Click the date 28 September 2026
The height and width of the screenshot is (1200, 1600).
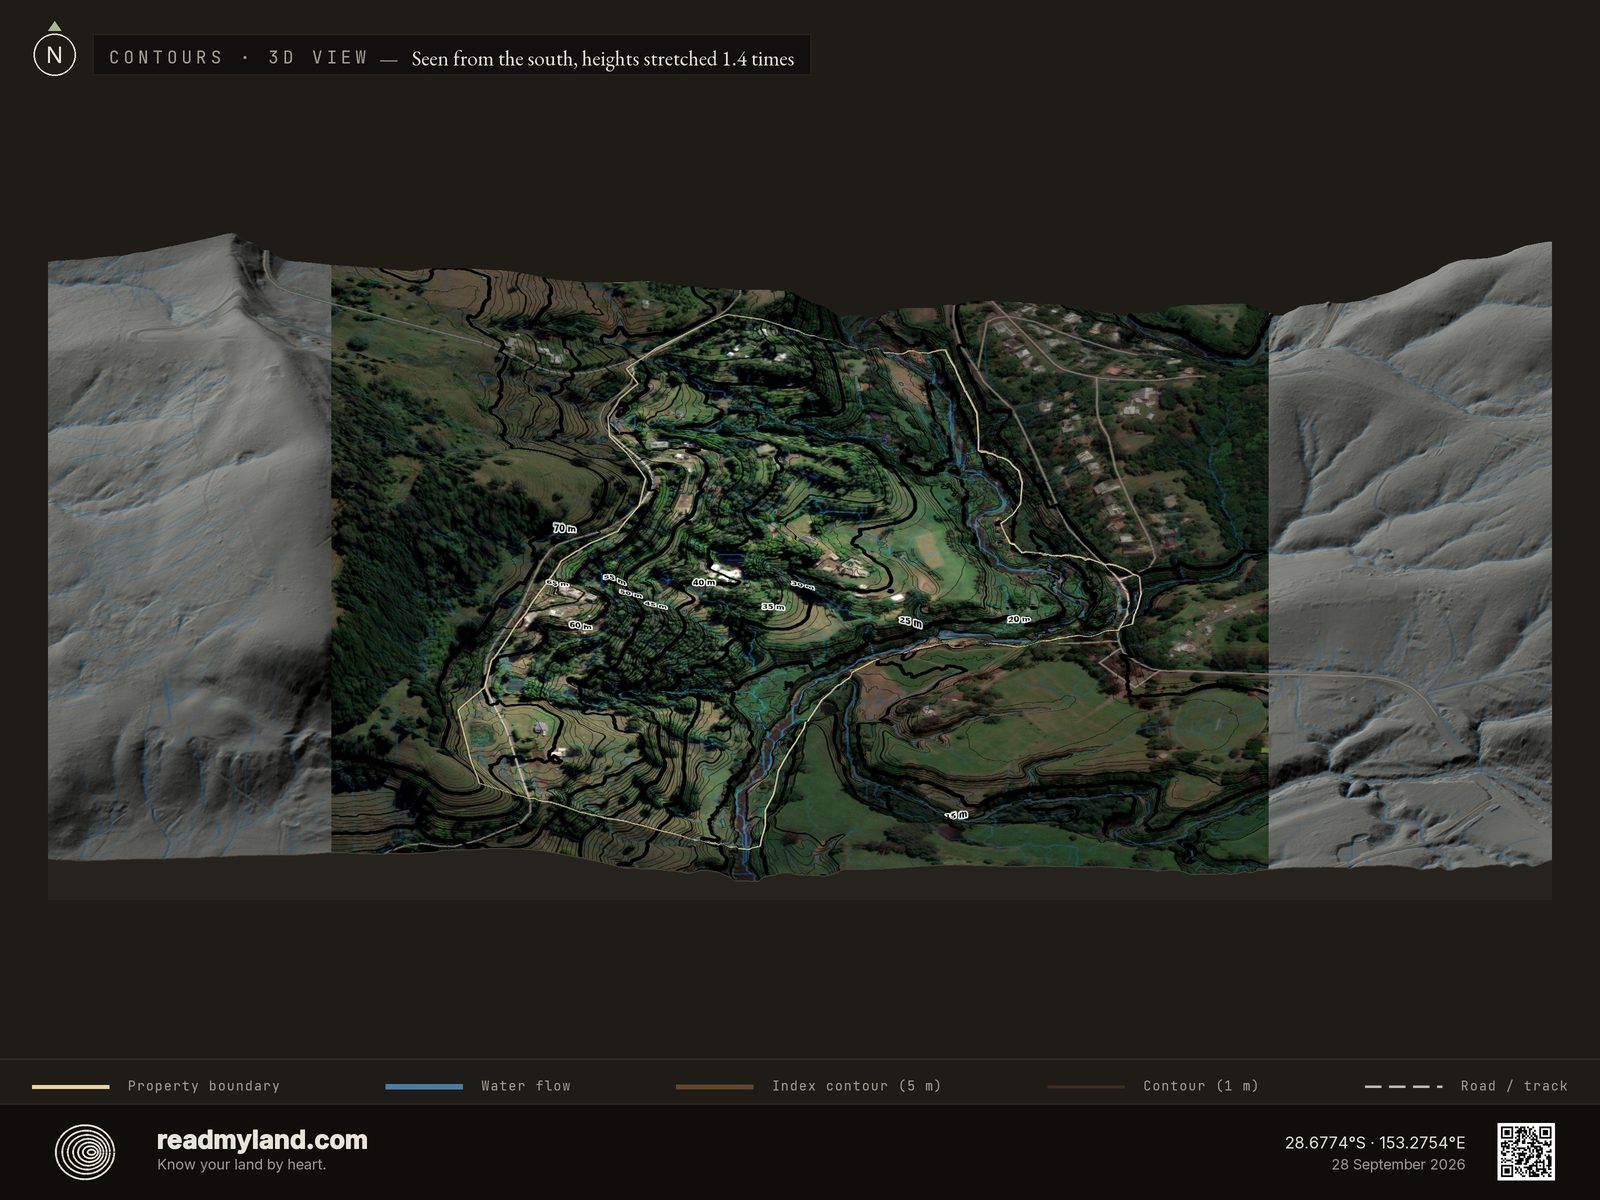pyautogui.click(x=1398, y=1165)
